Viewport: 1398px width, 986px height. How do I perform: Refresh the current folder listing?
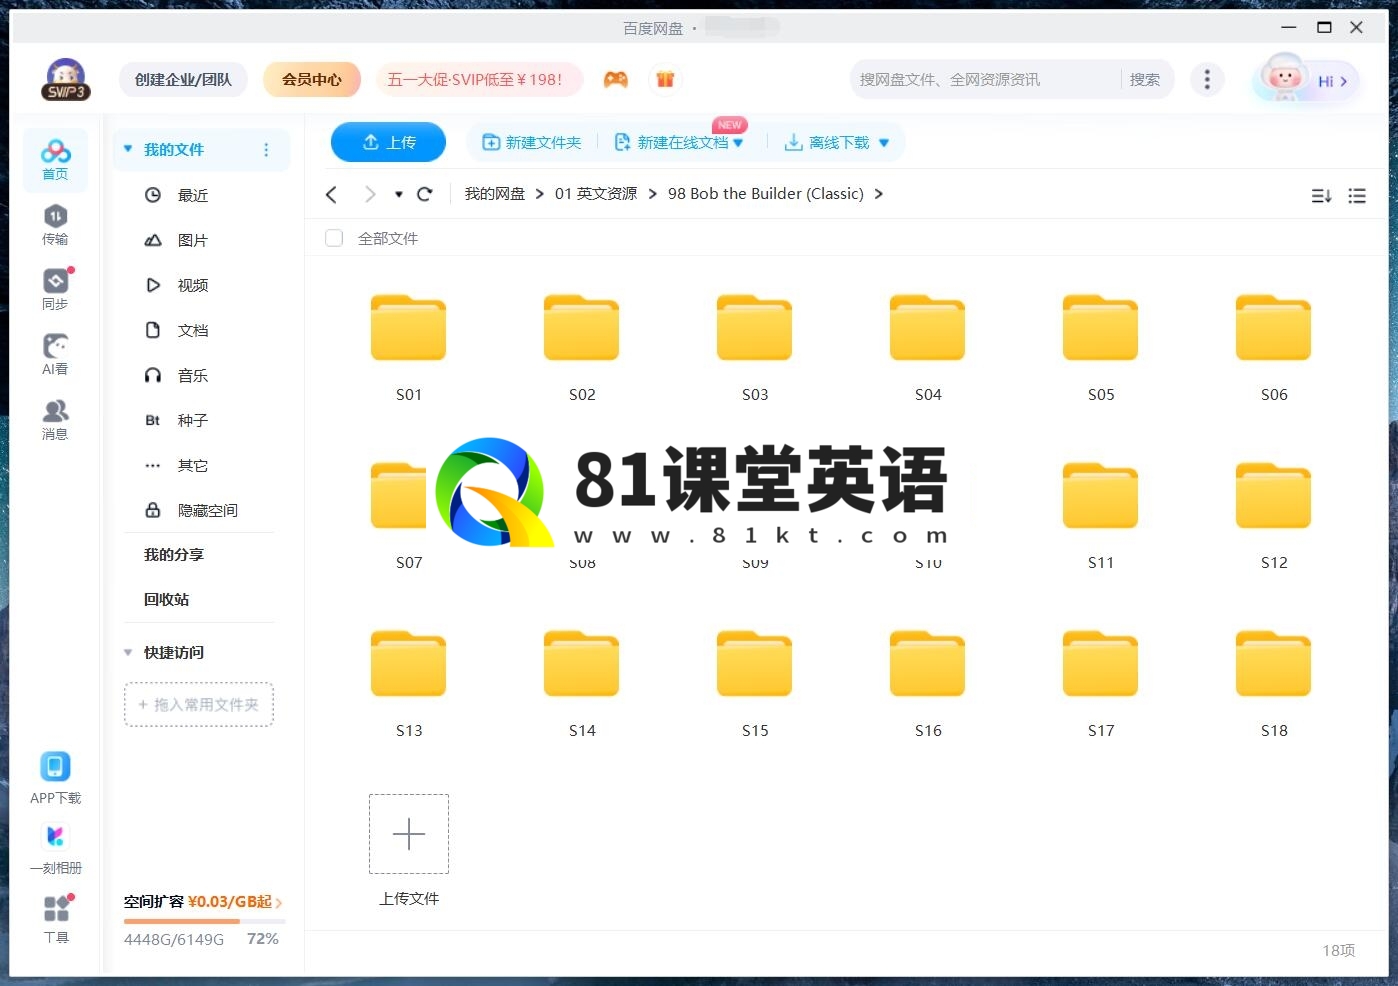(x=424, y=194)
